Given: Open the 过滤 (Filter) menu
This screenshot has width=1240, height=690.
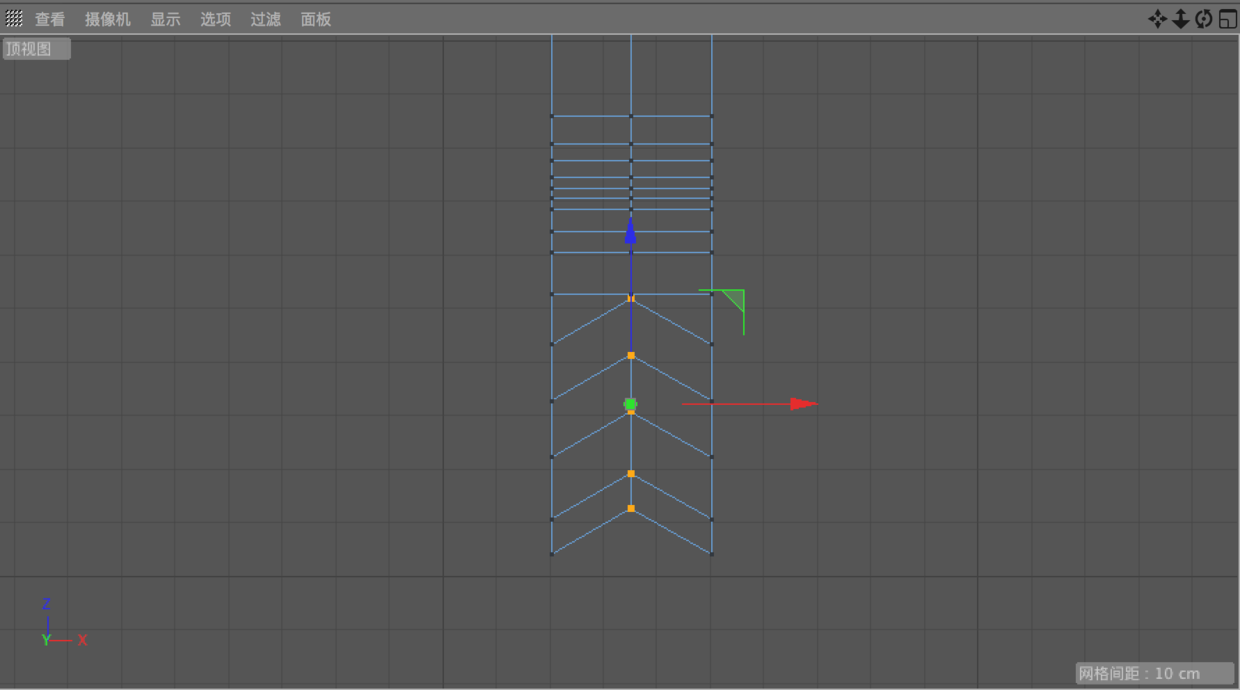Looking at the screenshot, I should click(266, 19).
